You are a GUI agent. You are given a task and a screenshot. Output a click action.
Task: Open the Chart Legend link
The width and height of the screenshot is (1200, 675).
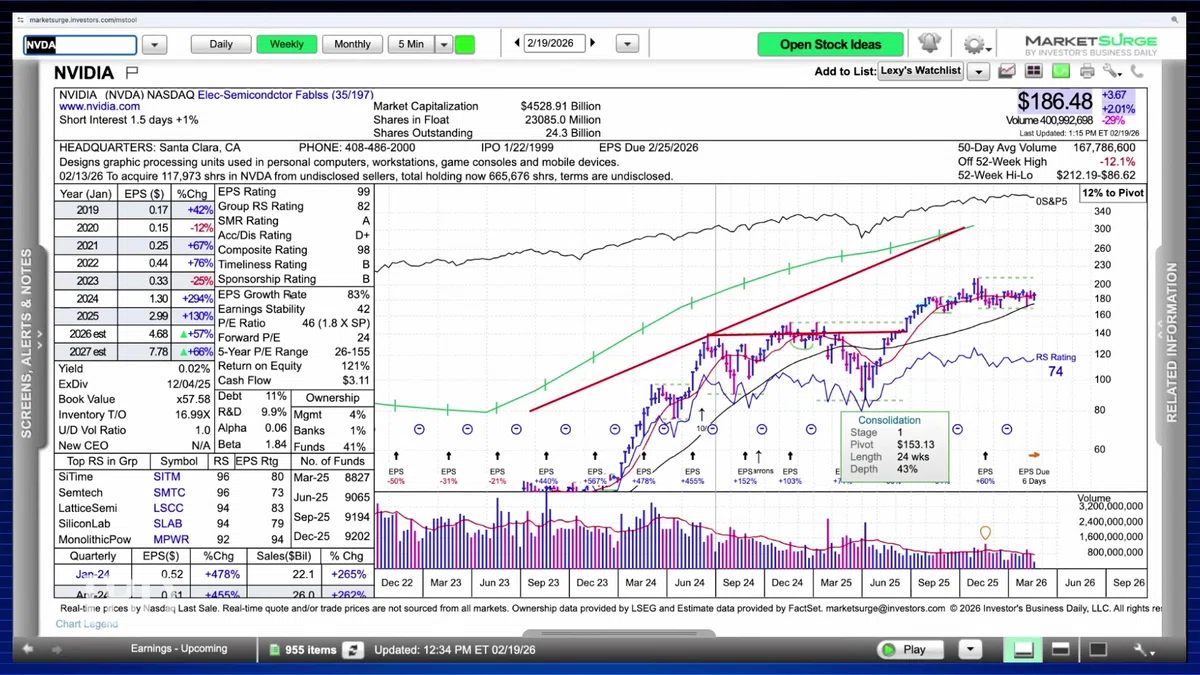click(x=86, y=624)
